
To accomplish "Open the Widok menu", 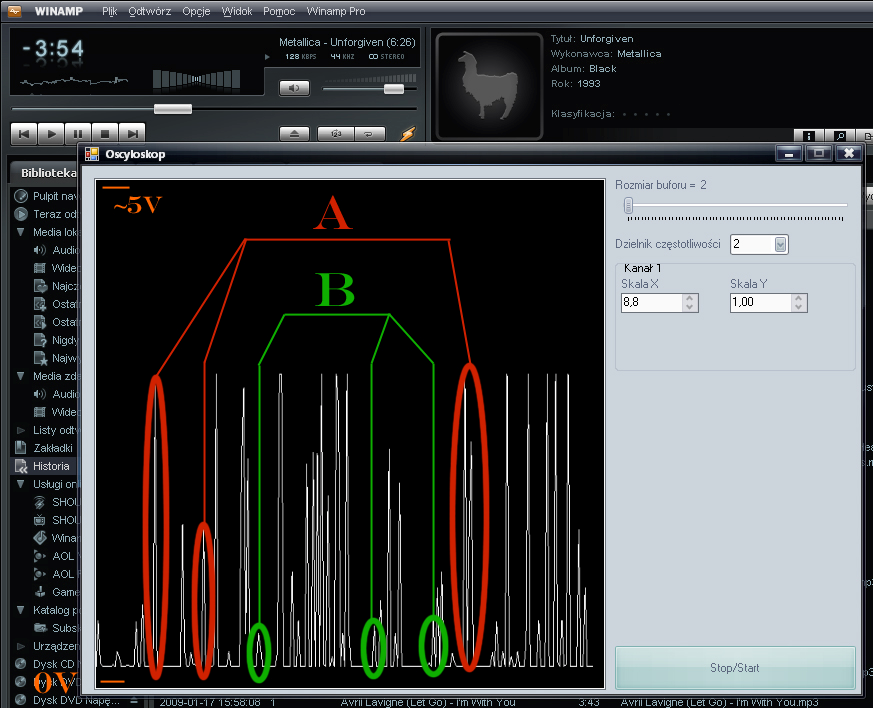I will pos(237,11).
